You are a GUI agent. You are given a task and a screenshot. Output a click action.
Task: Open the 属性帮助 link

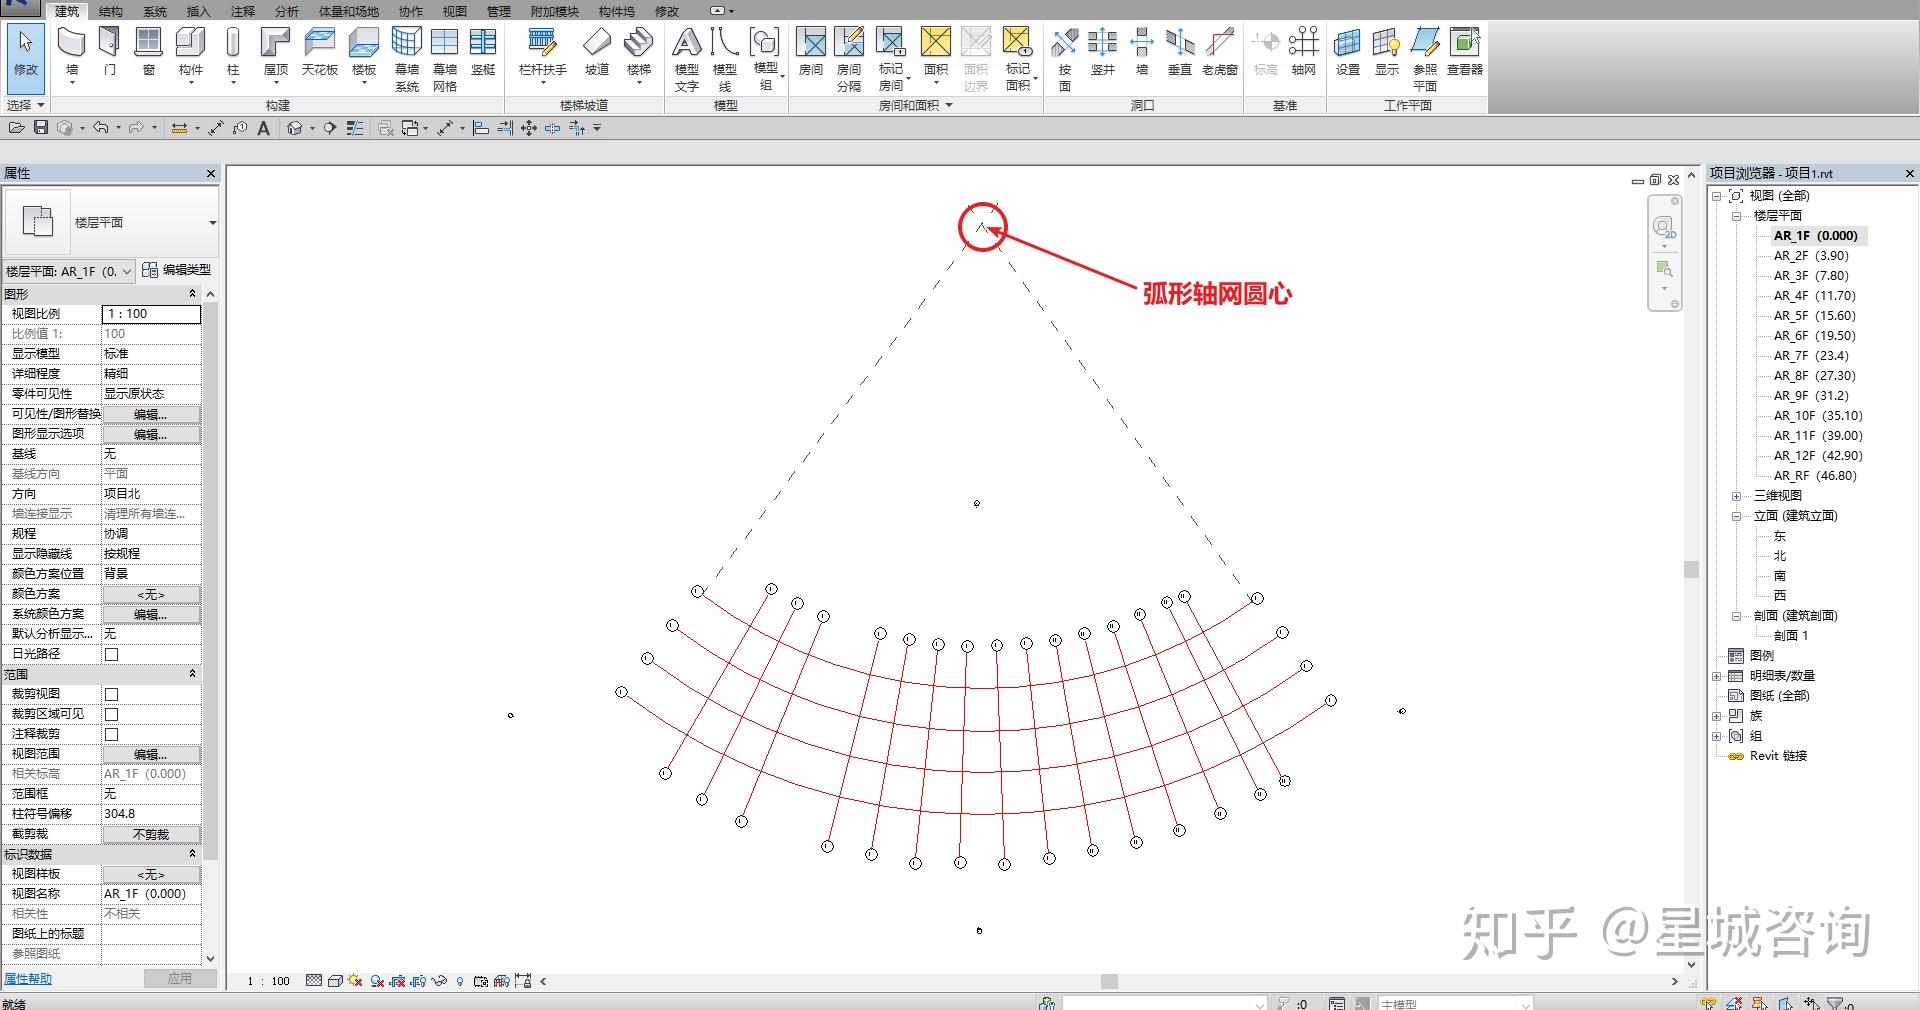pyautogui.click(x=28, y=979)
